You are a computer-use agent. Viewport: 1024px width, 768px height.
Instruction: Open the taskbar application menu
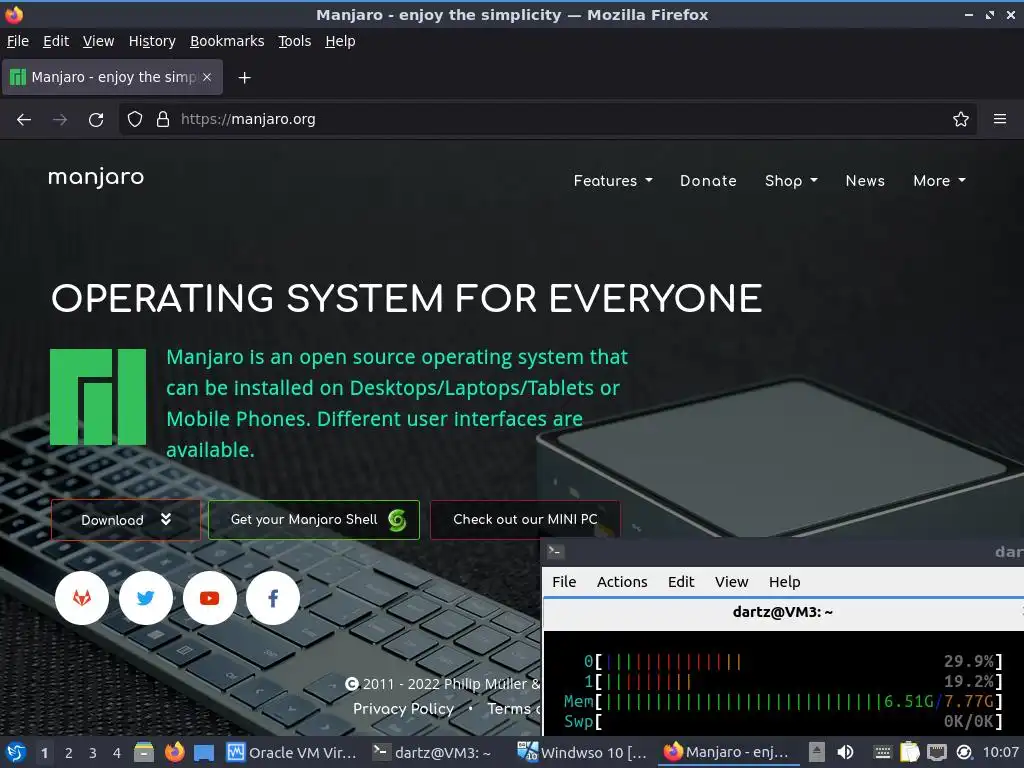click(x=16, y=752)
